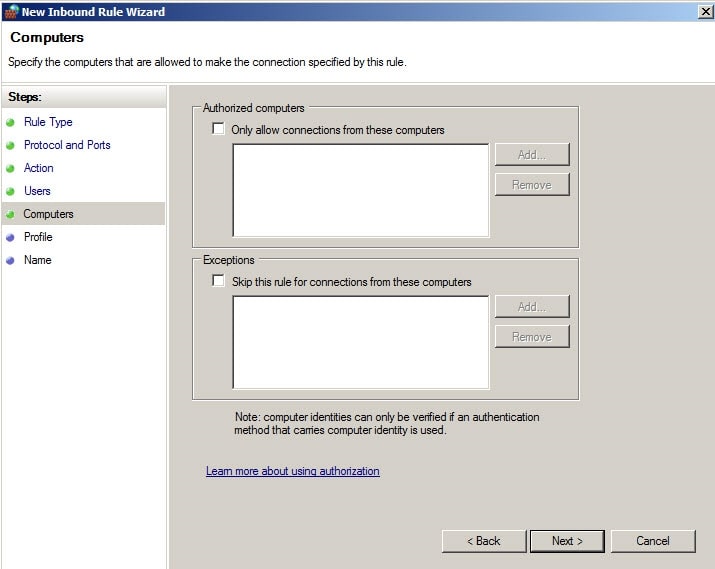
Task: Click the green bullet beside Action
Action: [11, 168]
